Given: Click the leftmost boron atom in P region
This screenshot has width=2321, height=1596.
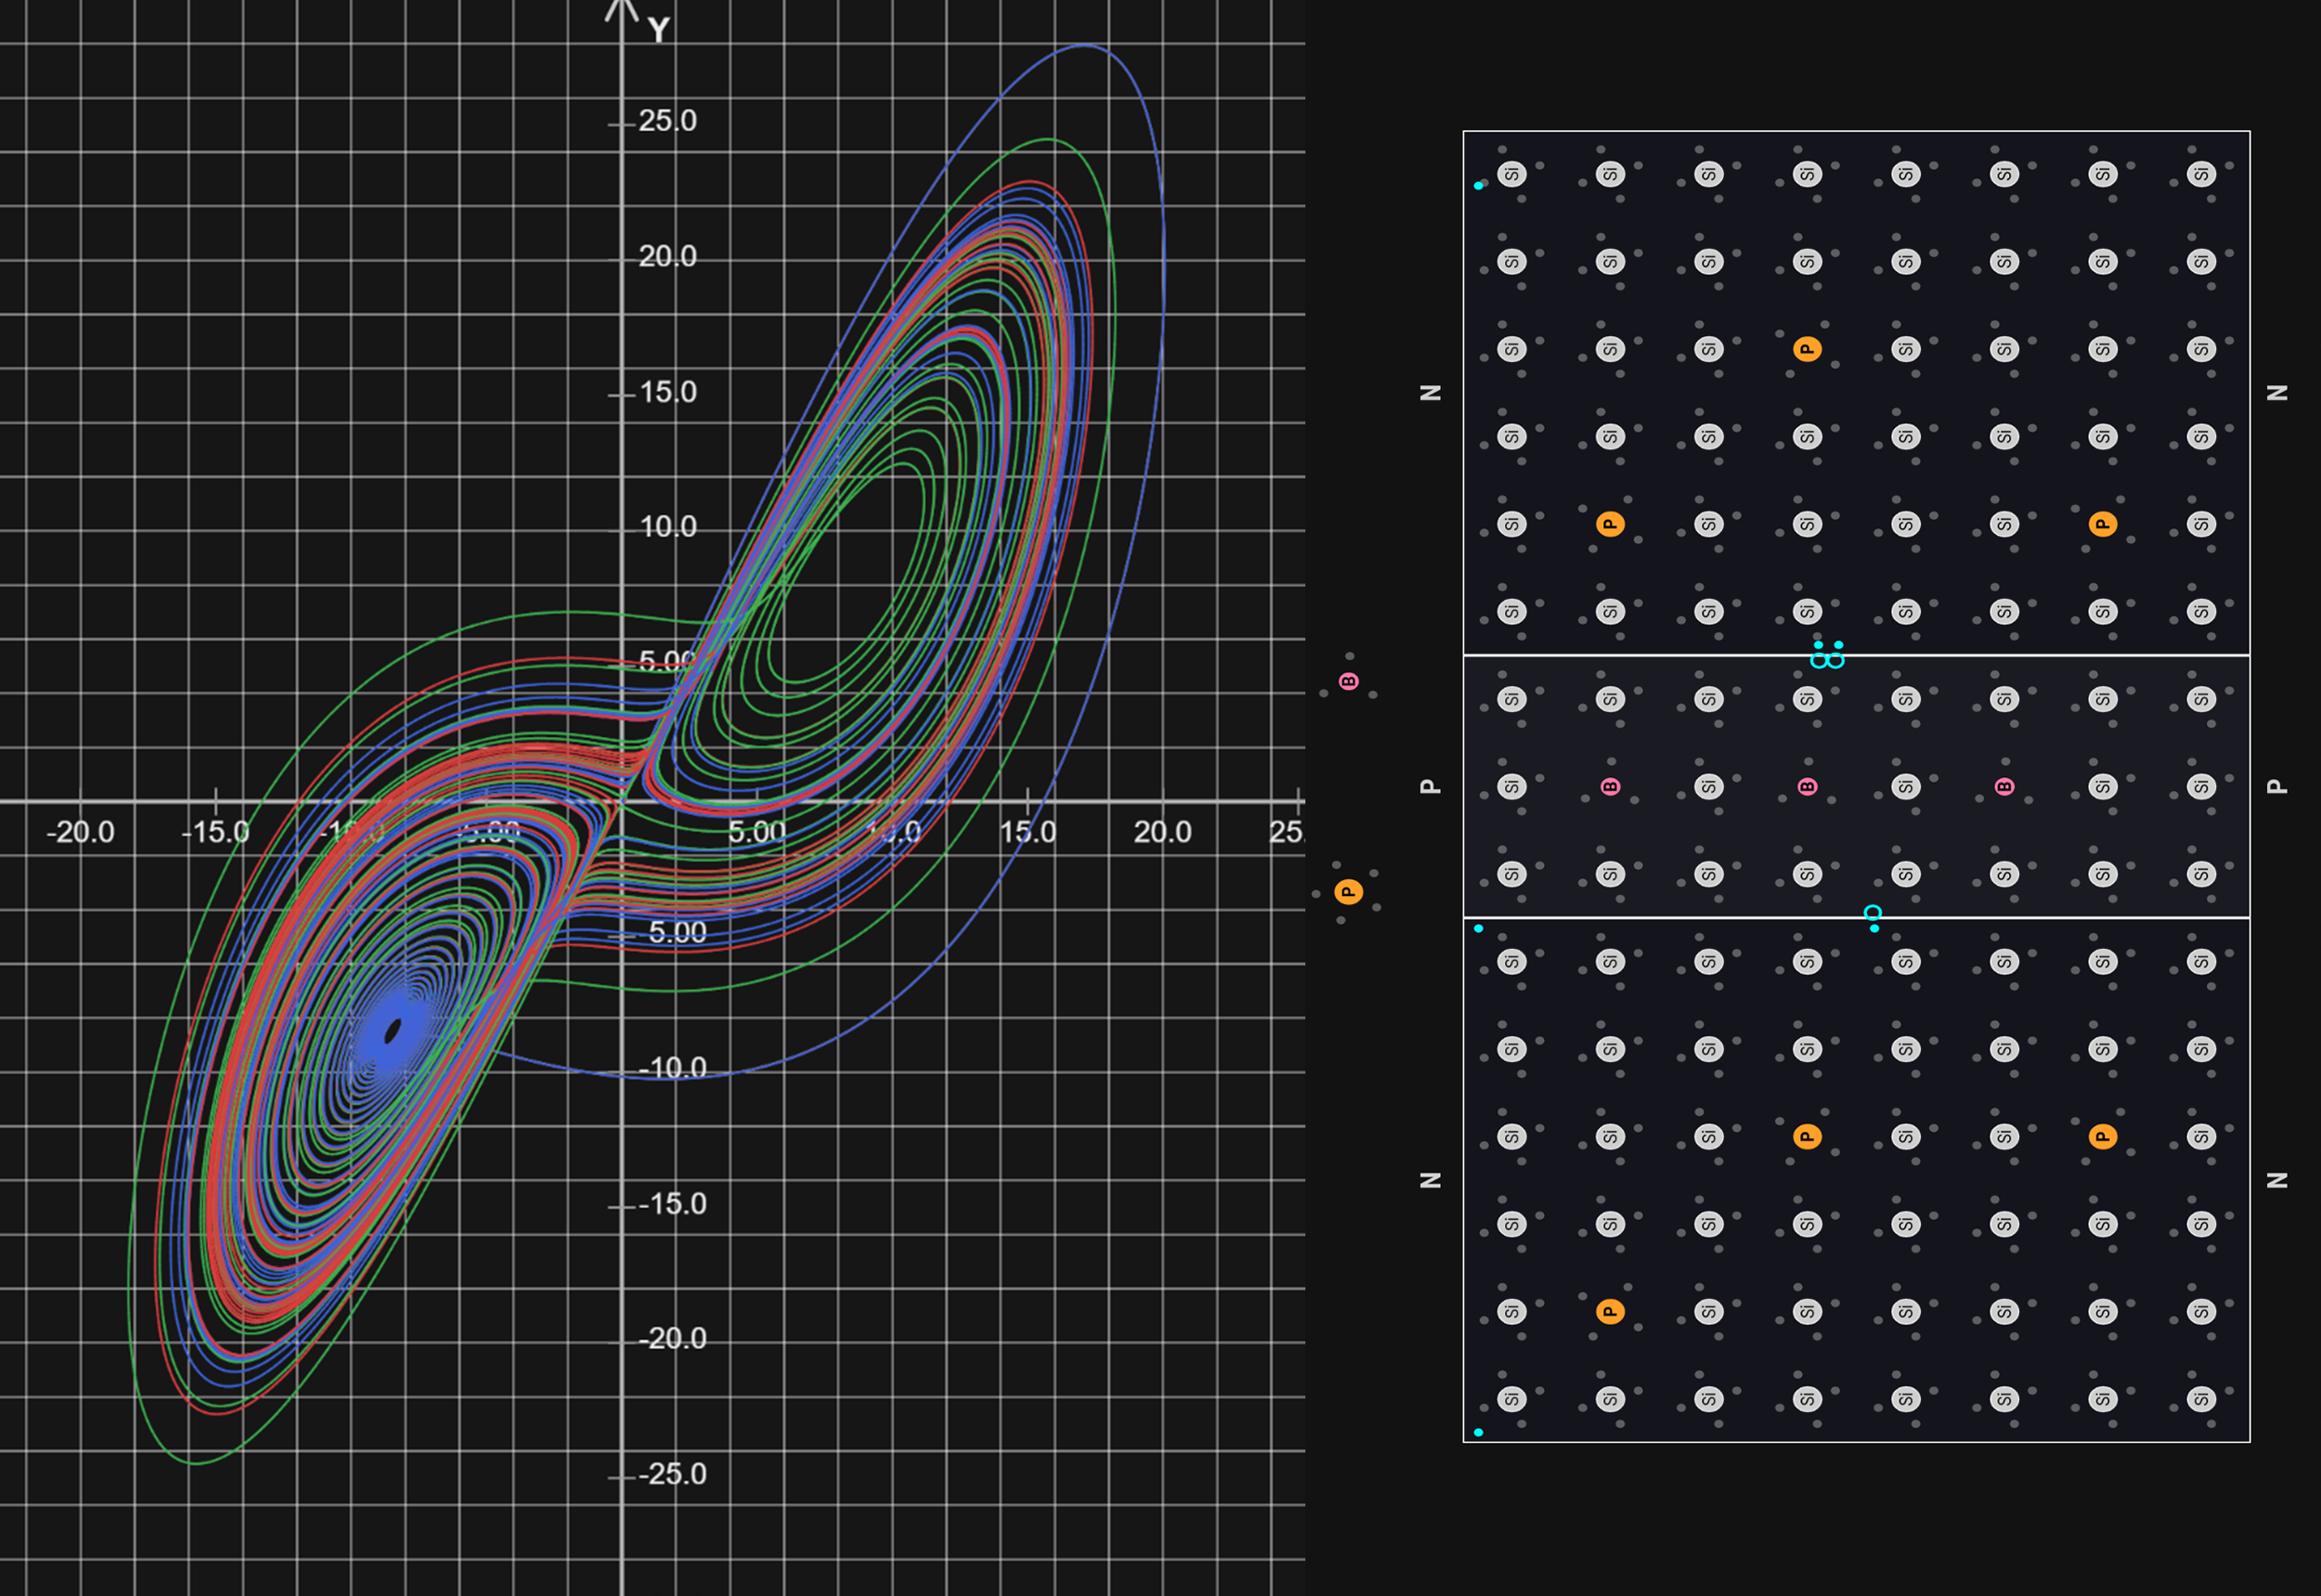Looking at the screenshot, I should click(1610, 787).
